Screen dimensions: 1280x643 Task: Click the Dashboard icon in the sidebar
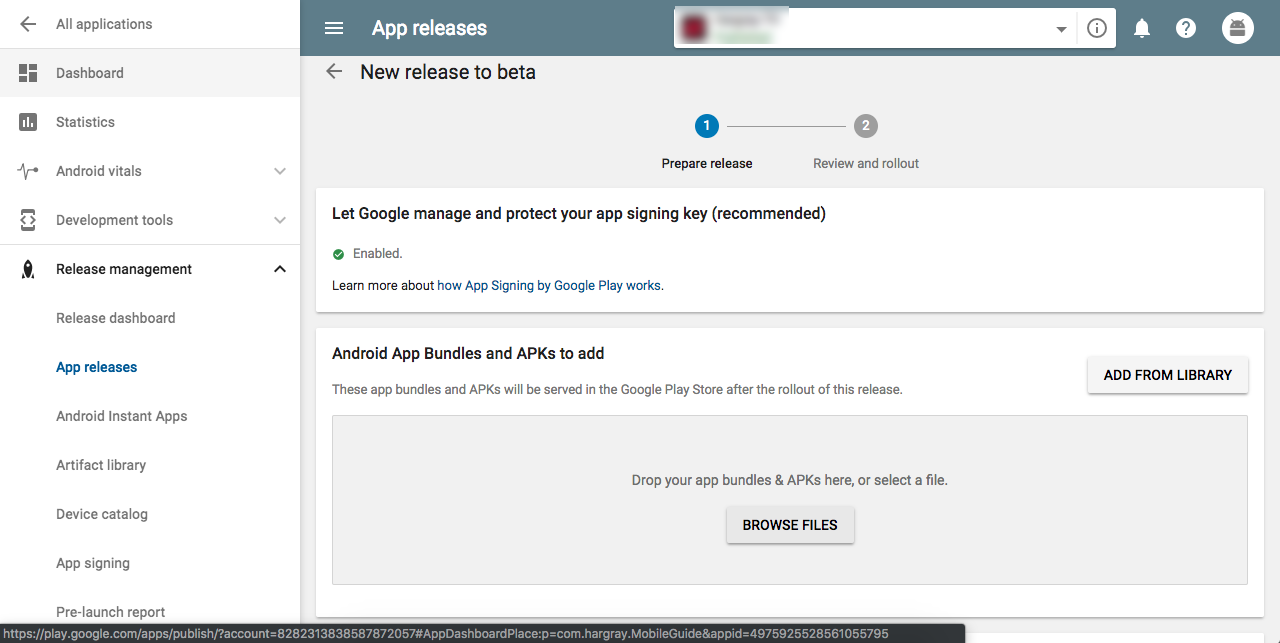pyautogui.click(x=27, y=72)
